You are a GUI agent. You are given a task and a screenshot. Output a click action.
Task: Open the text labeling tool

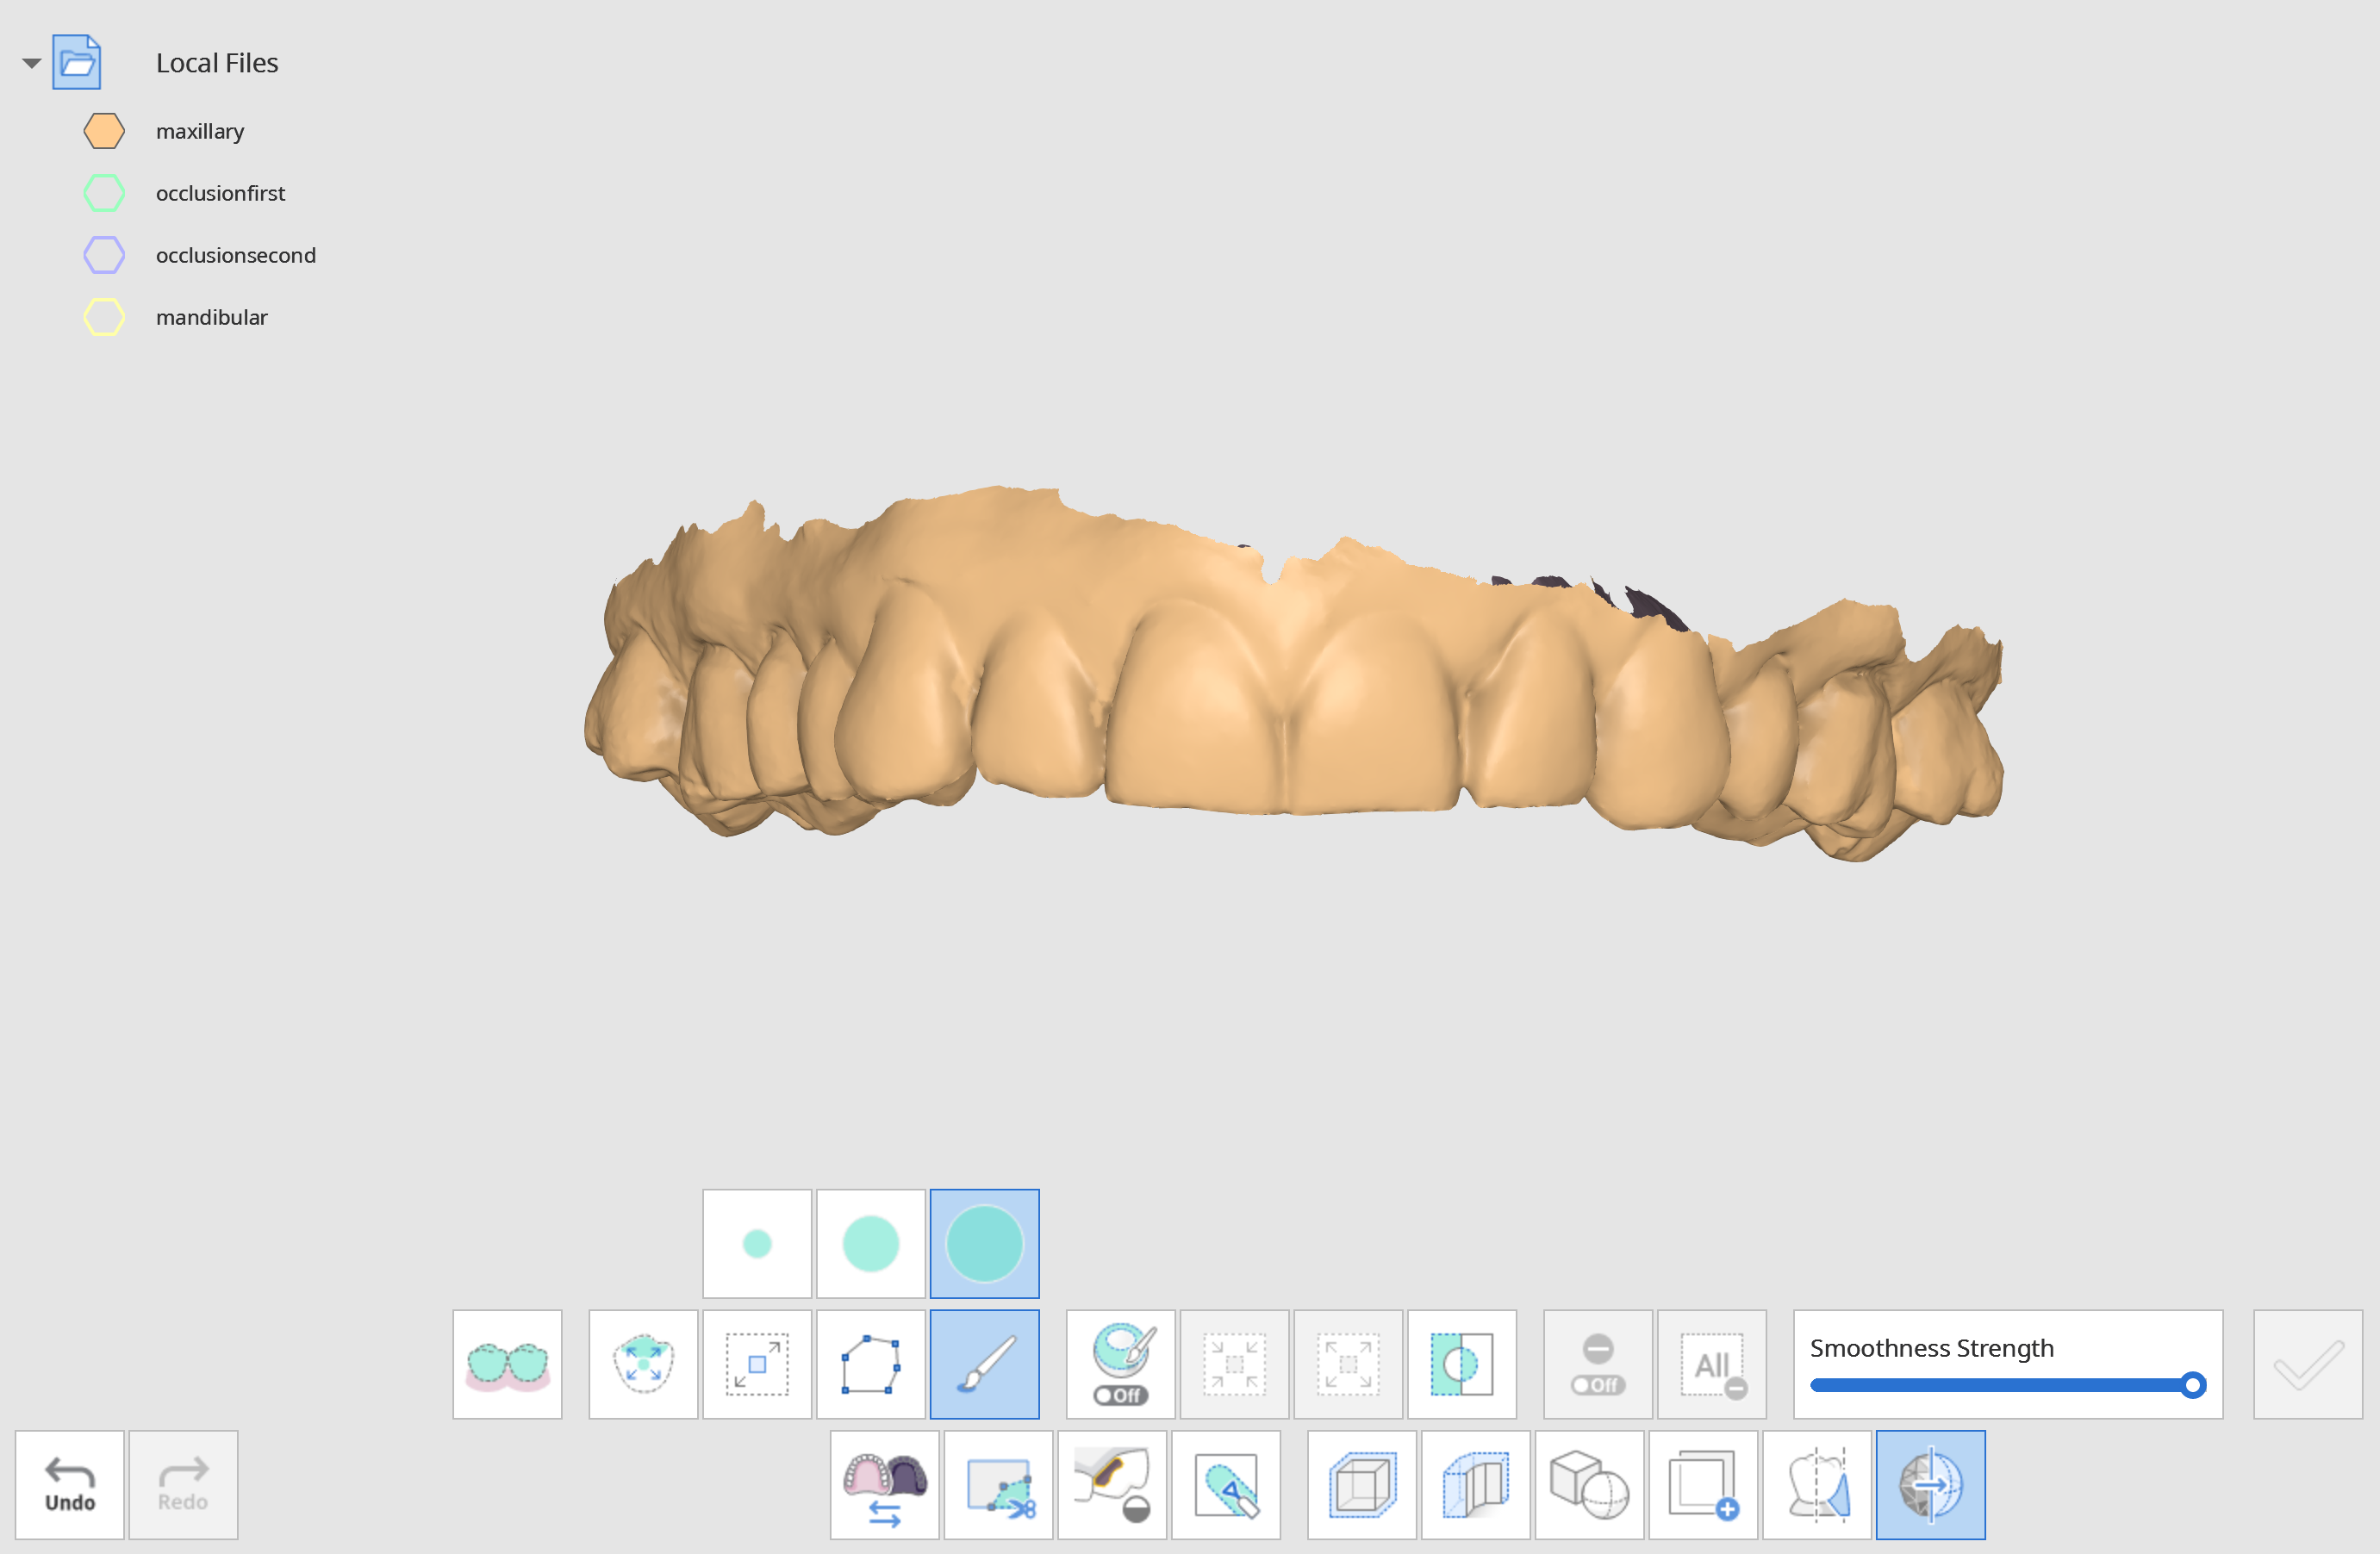1226,1485
